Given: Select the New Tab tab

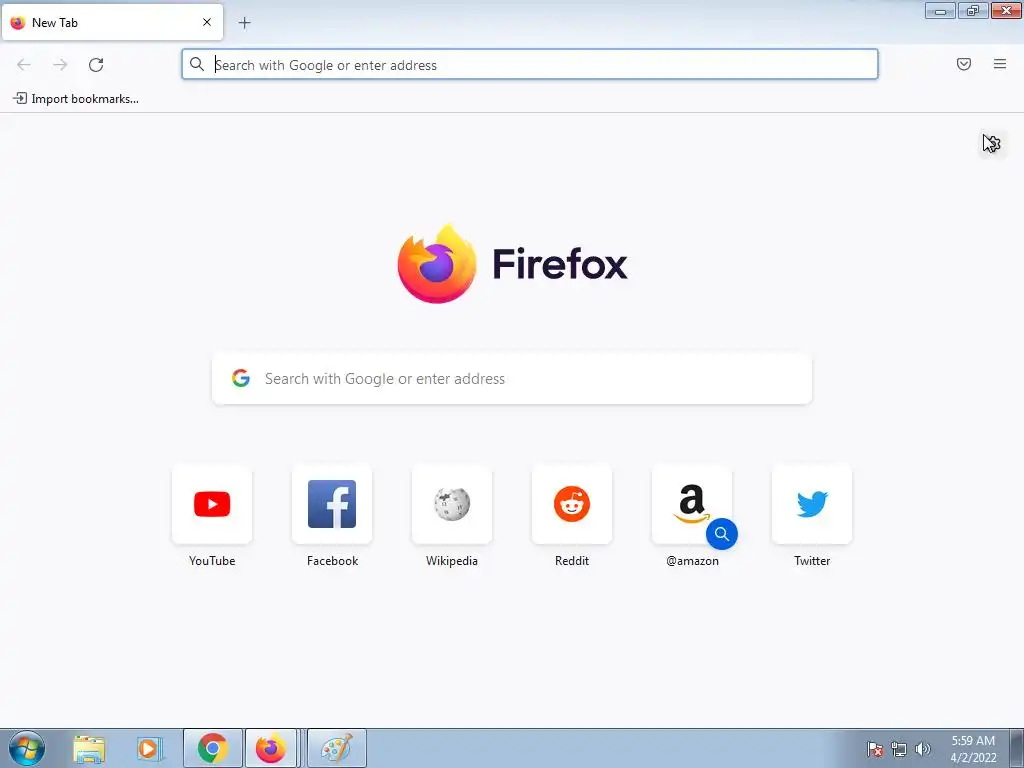Looking at the screenshot, I should tap(112, 22).
